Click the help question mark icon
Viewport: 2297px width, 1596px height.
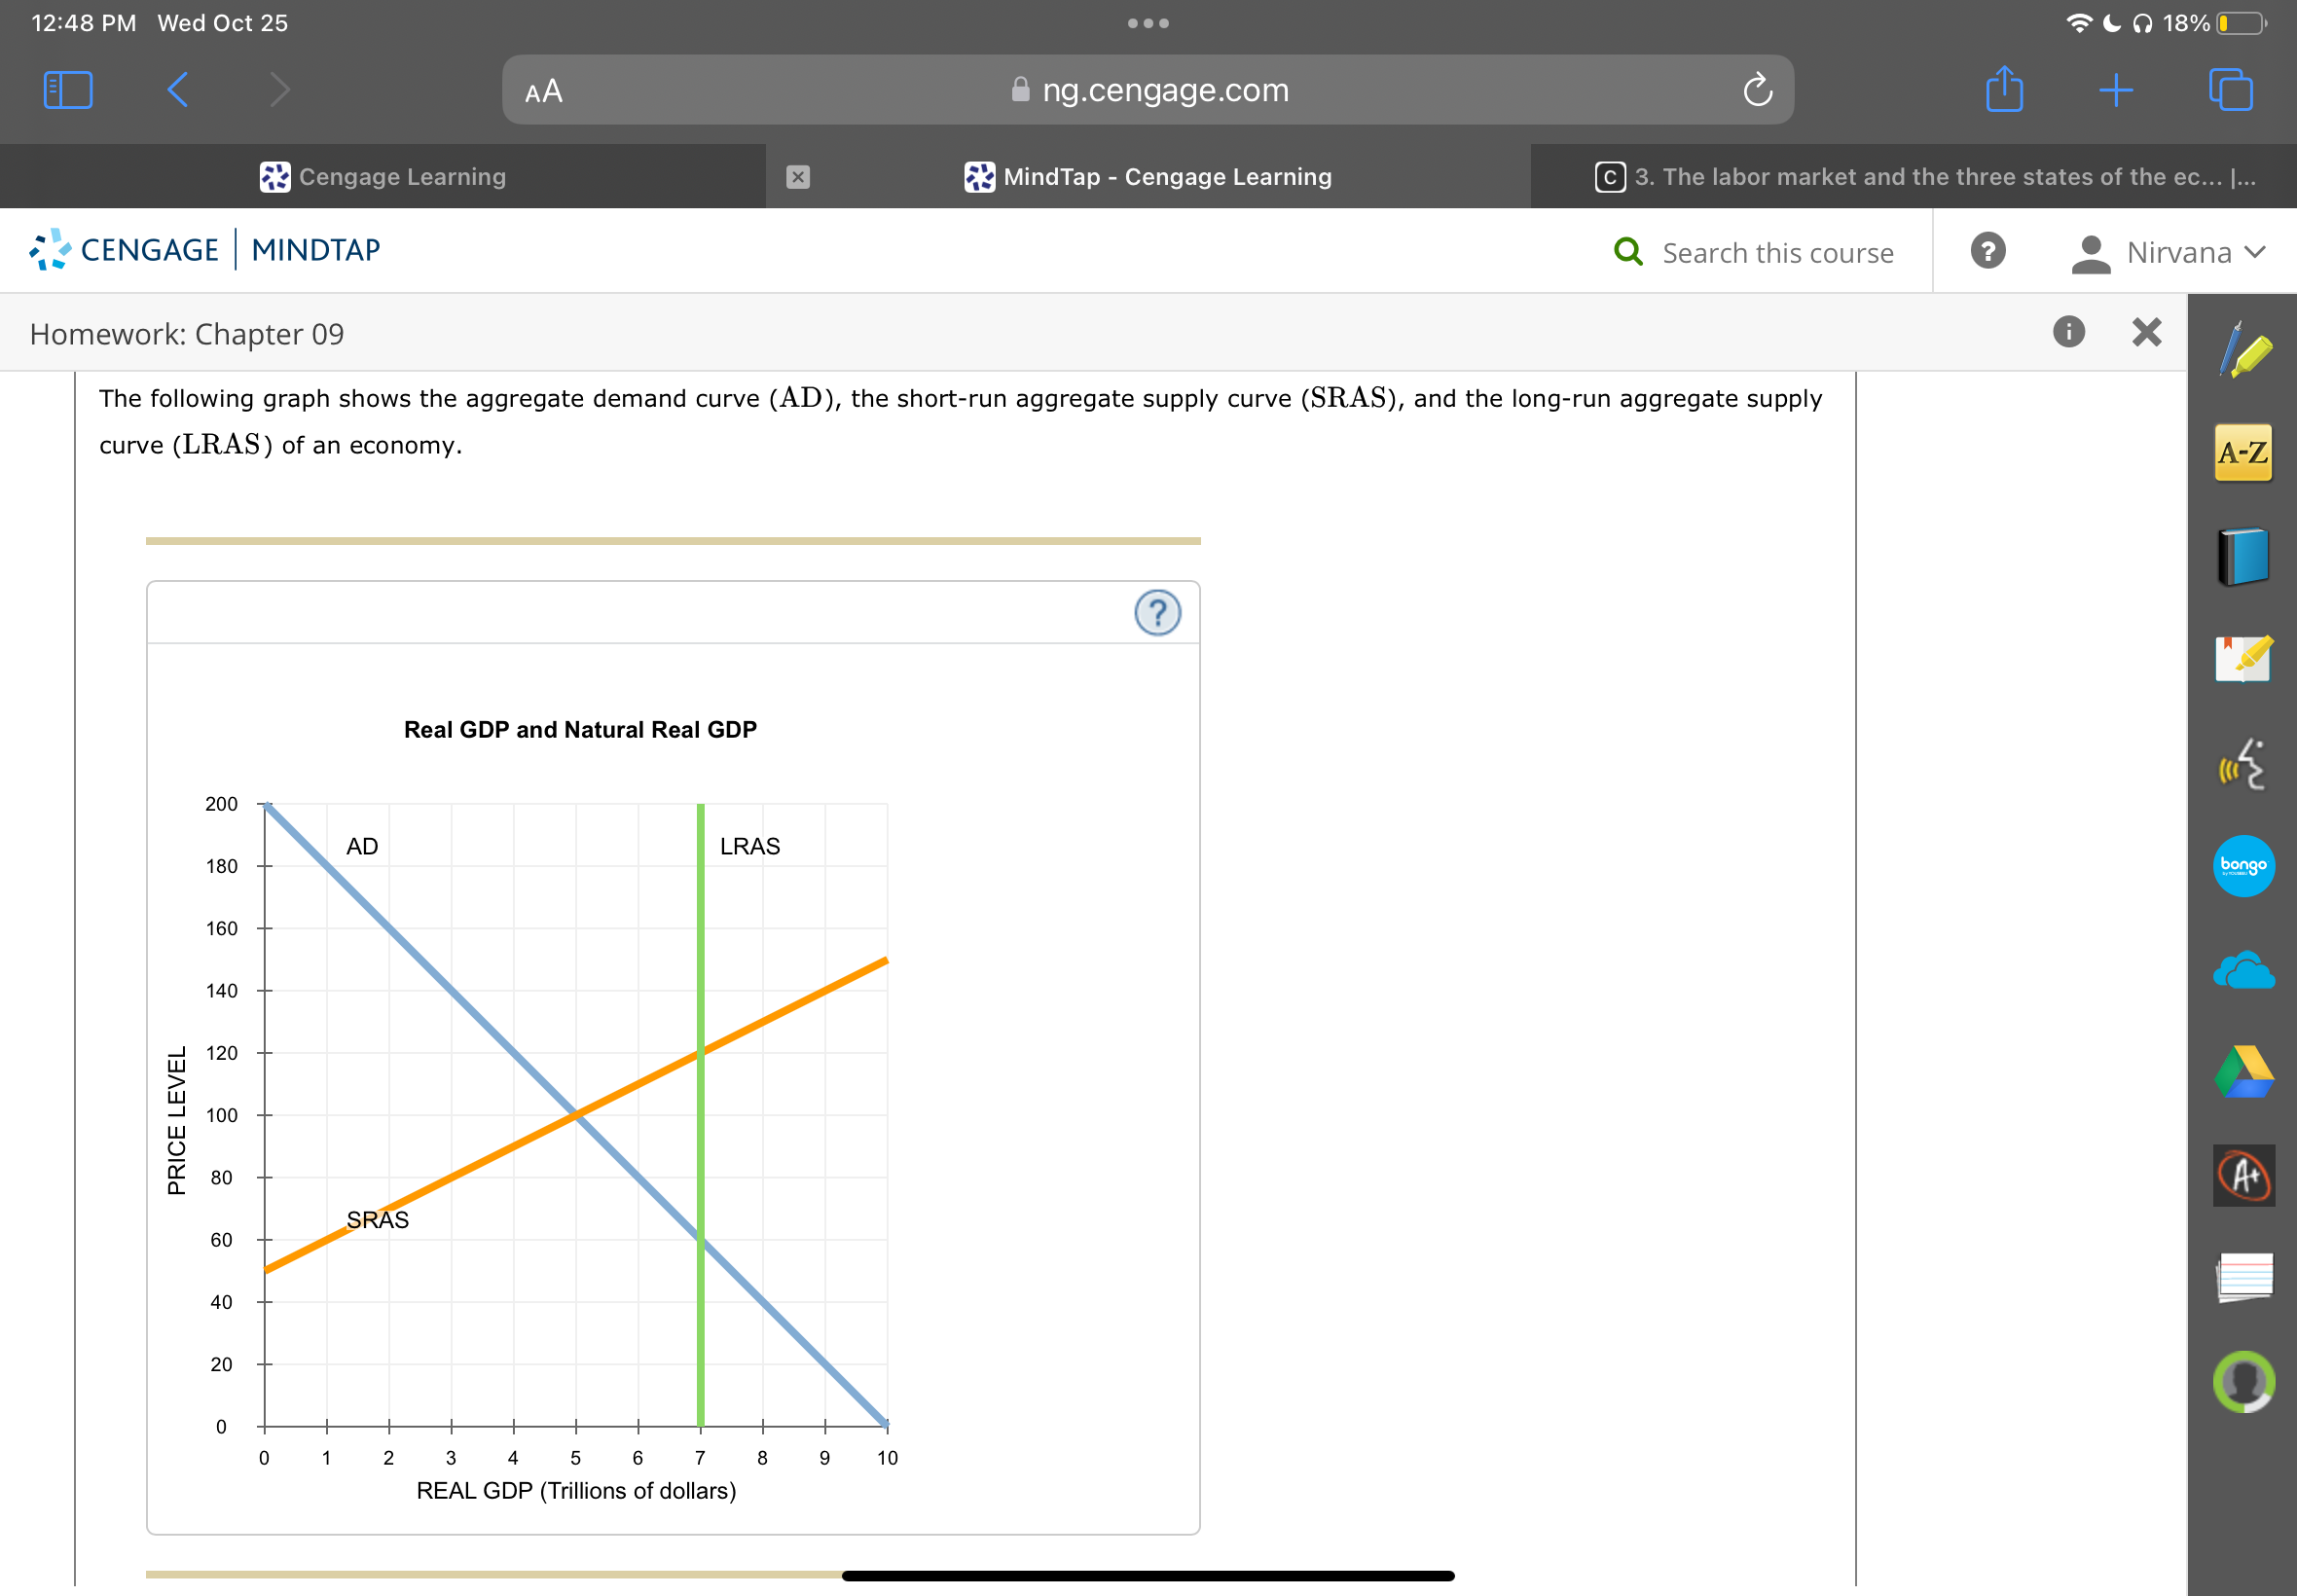coord(1157,614)
